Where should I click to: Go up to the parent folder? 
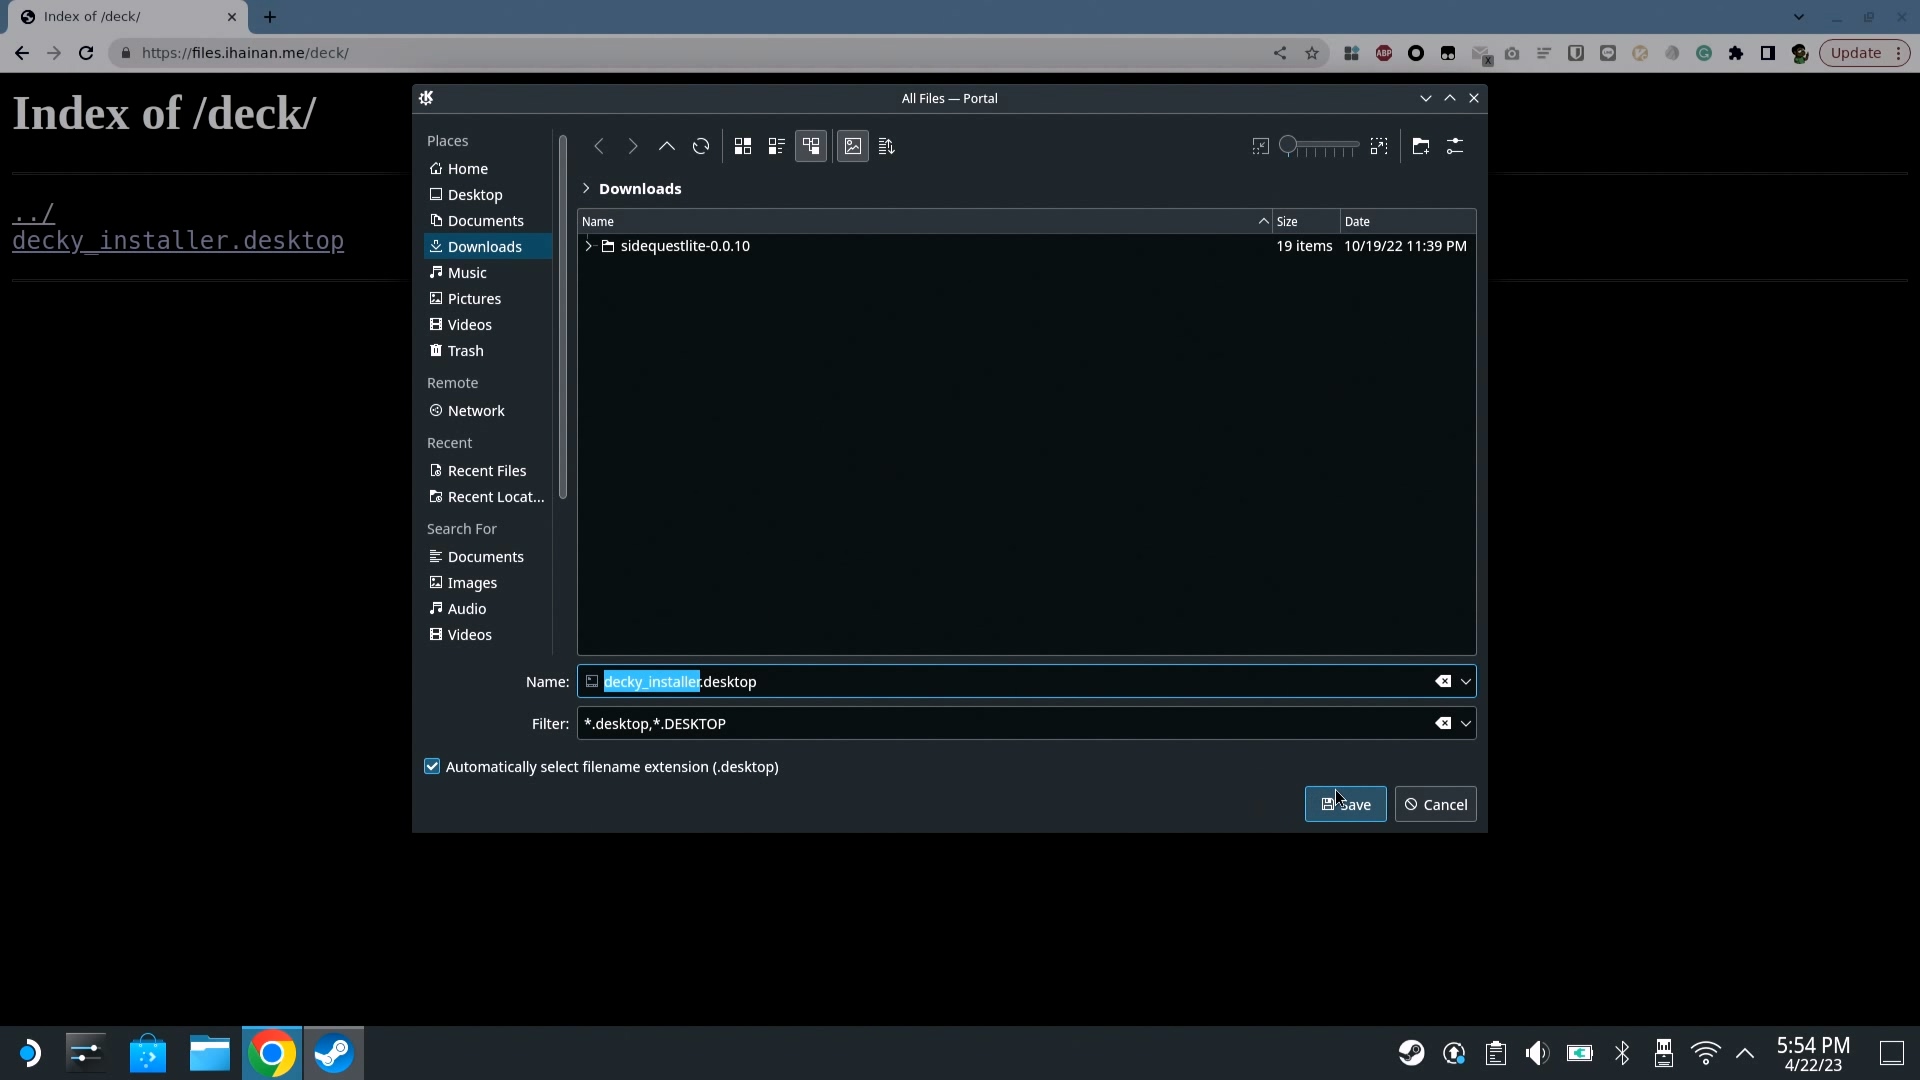667,146
